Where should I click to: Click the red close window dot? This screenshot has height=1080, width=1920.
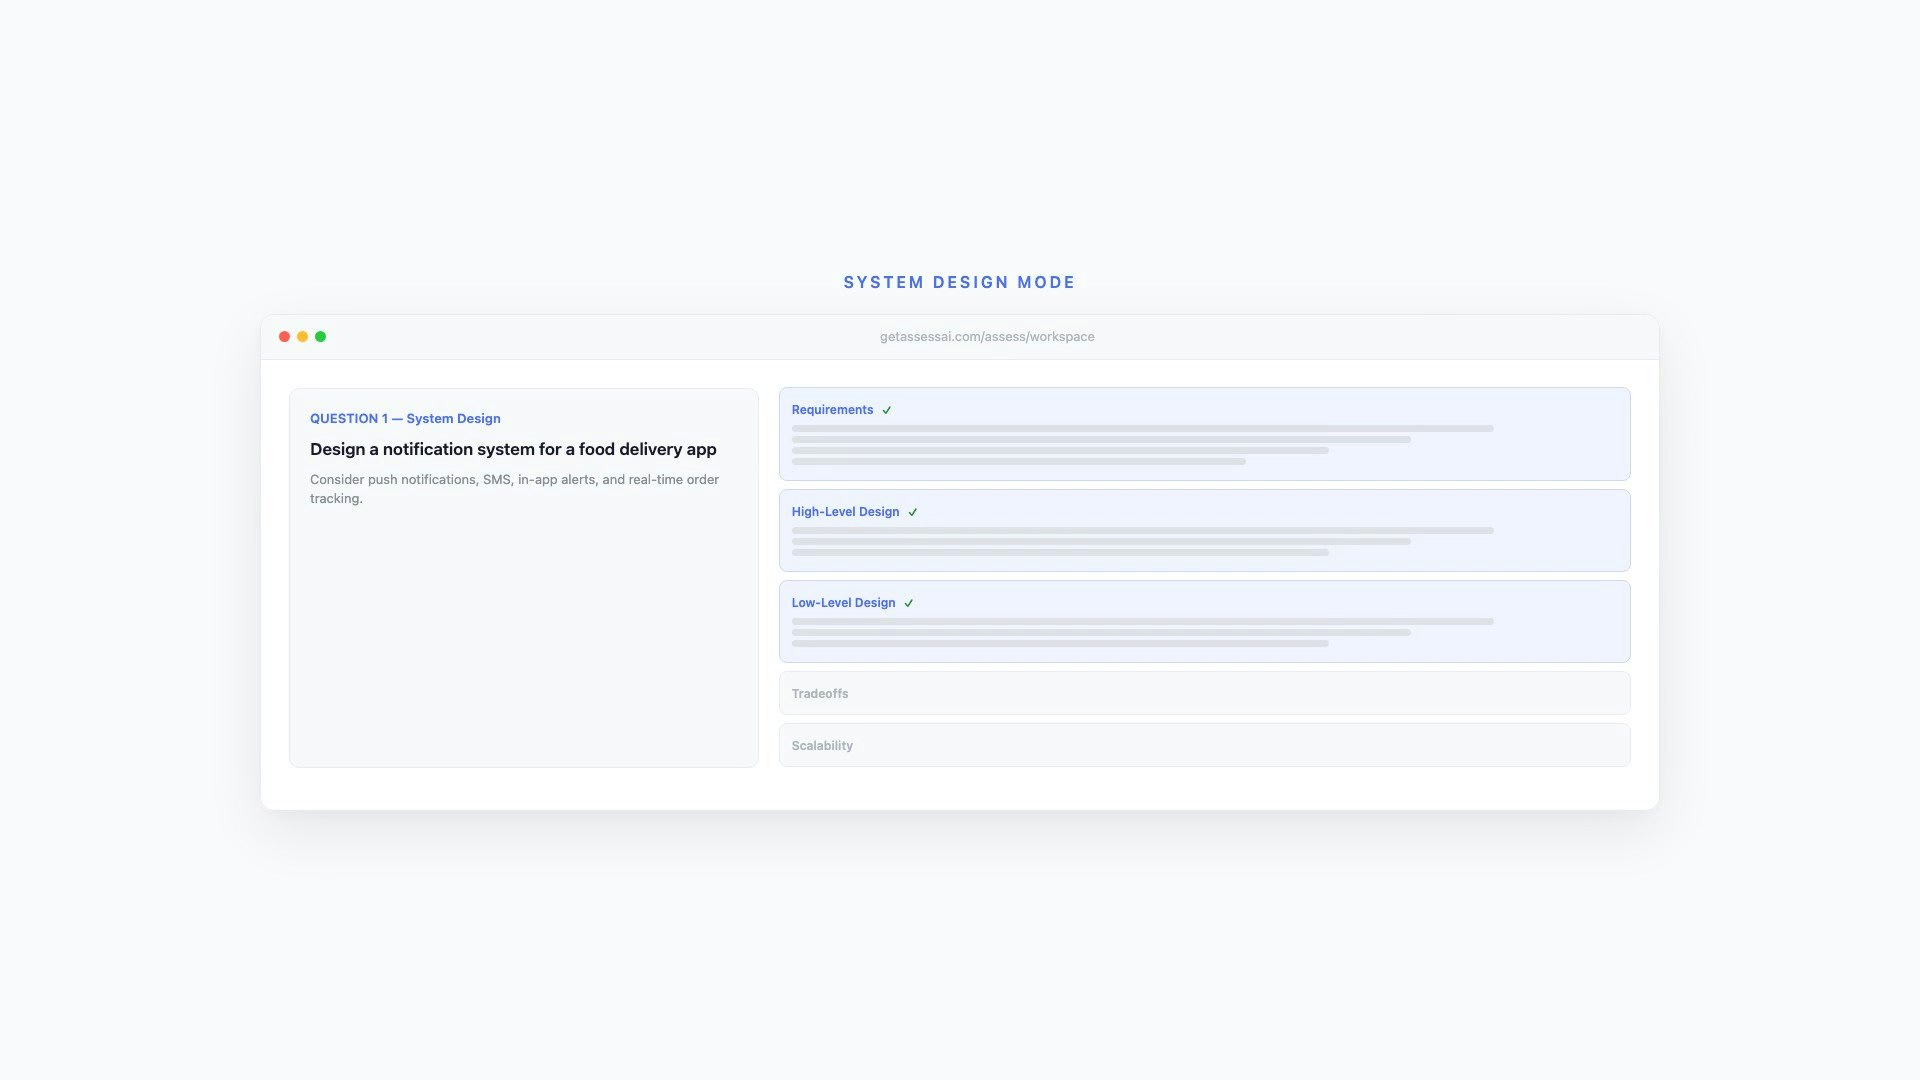tap(284, 337)
